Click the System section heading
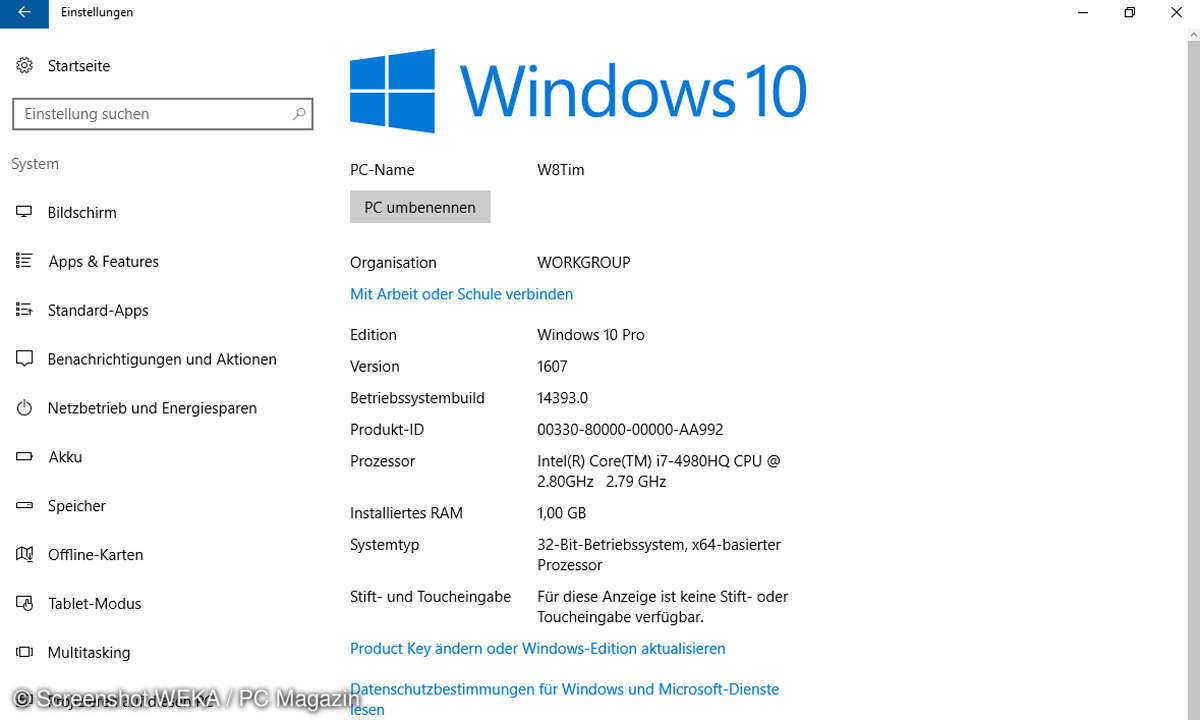 tap(35, 164)
